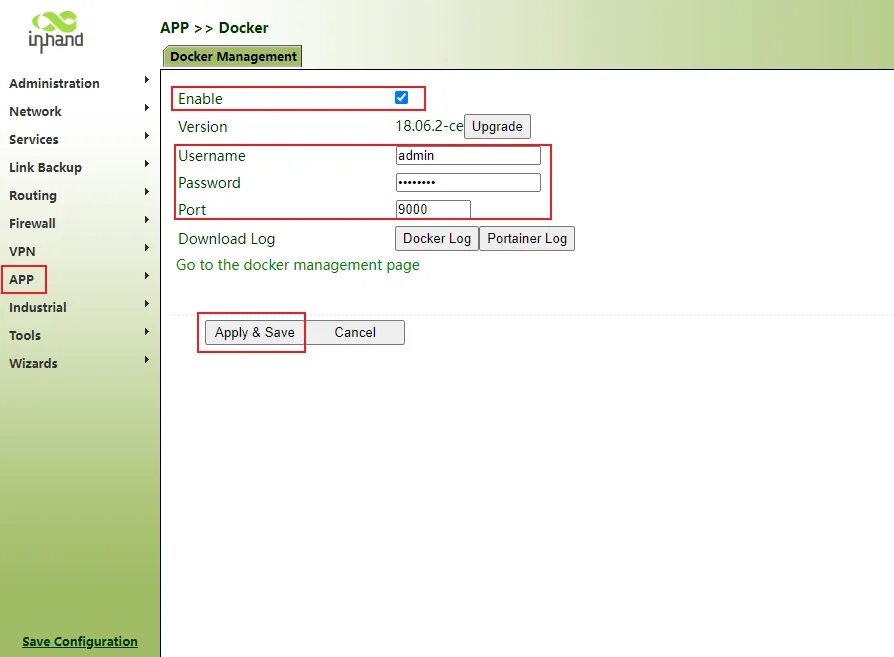Expand the Industrial menu arrow
This screenshot has height=657, width=894.
pos(147,303)
